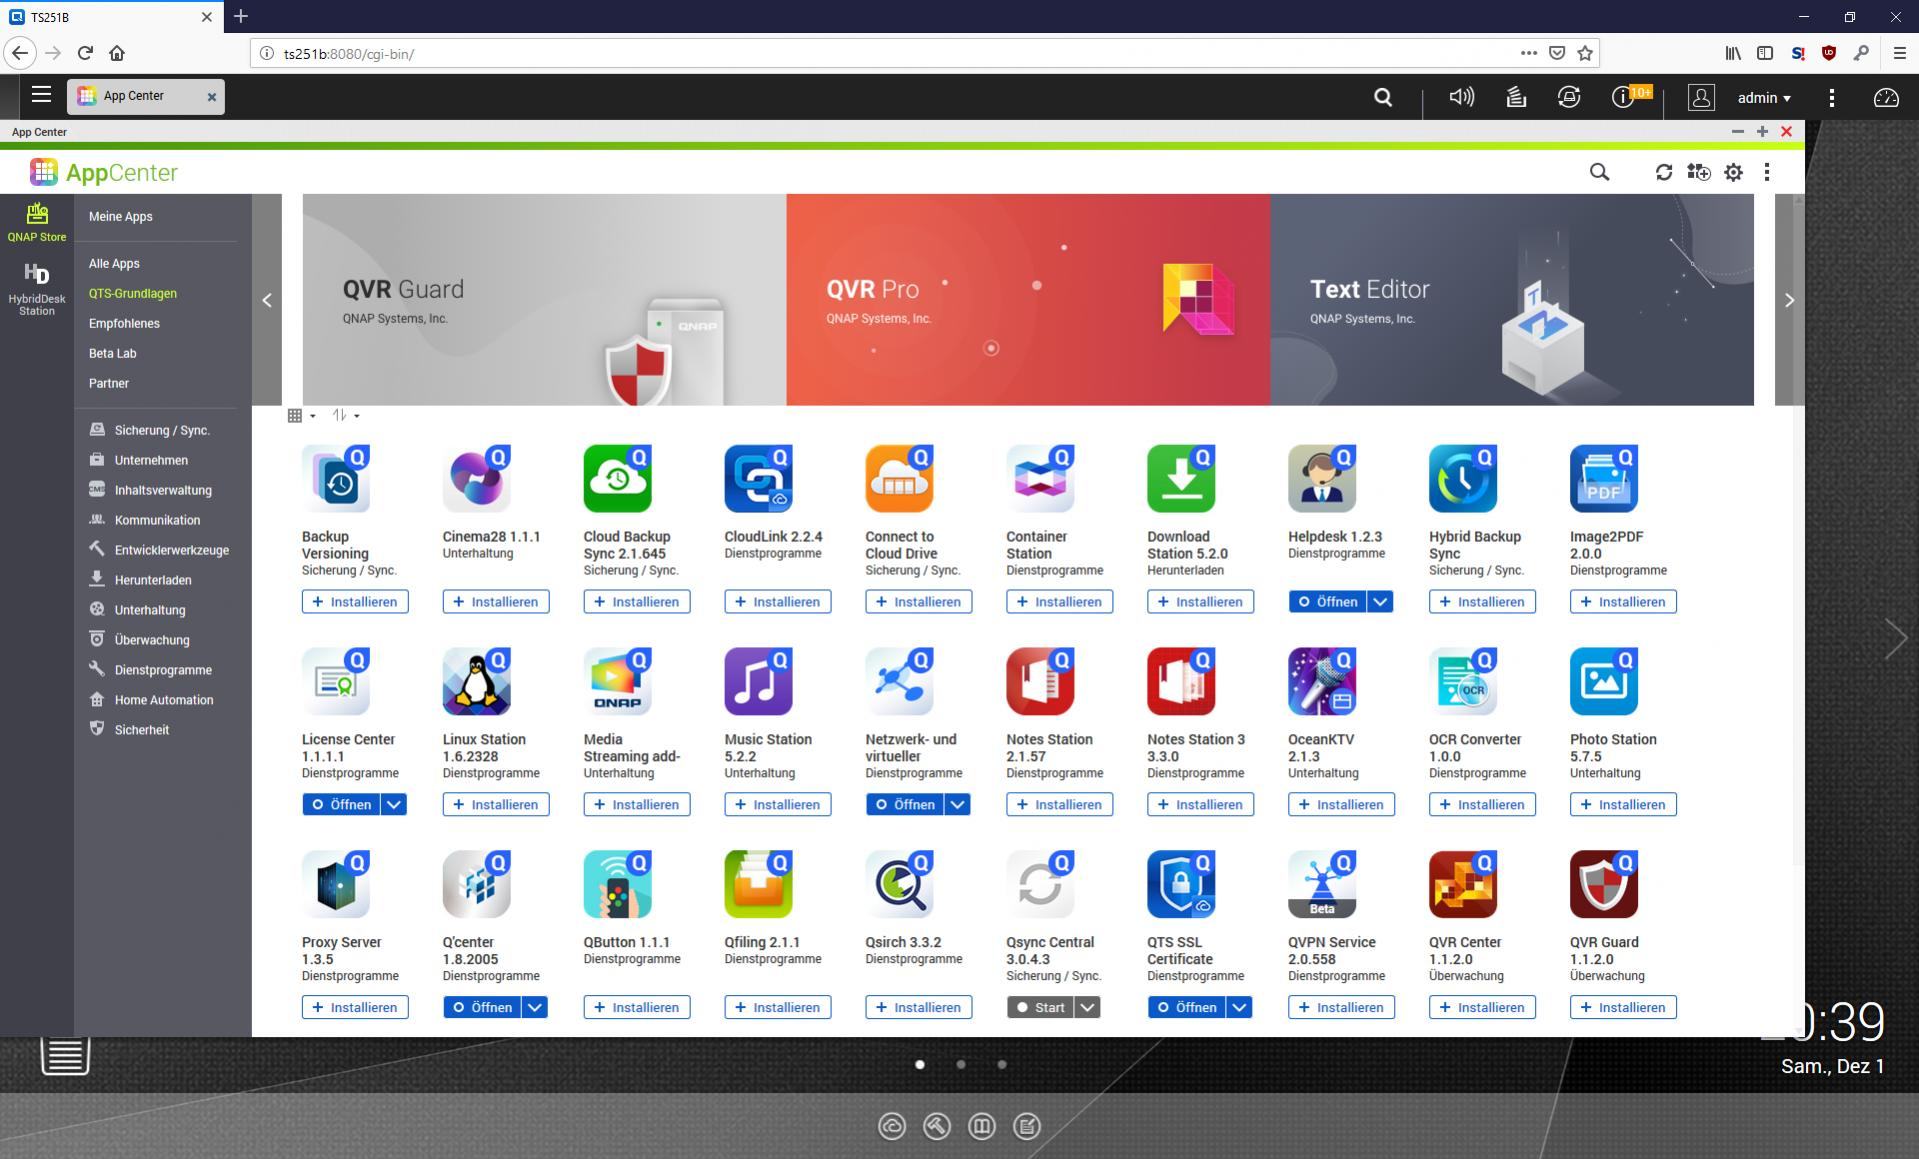
Task: Start the Qsync Central app
Action: point(1040,1008)
